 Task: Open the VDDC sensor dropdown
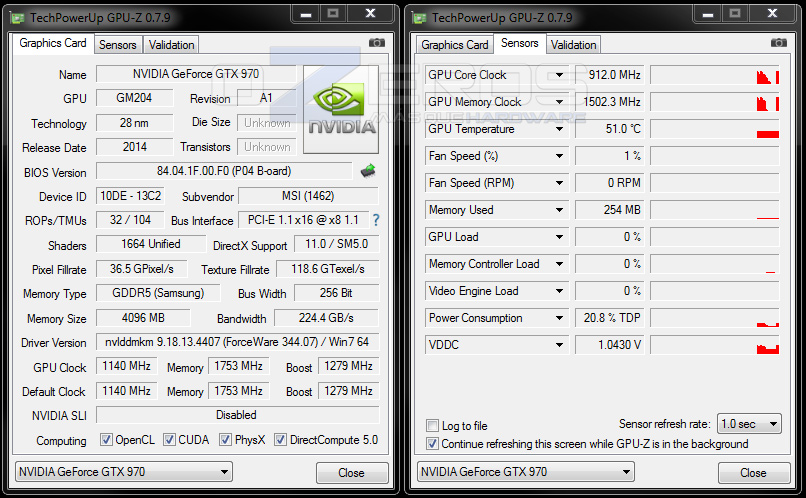click(x=559, y=345)
